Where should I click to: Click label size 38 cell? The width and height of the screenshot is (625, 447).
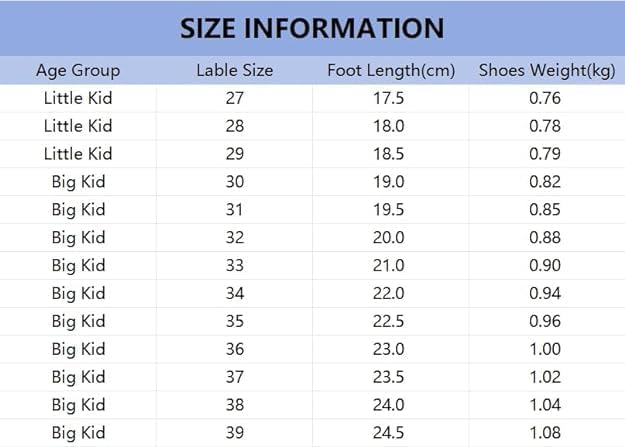click(234, 406)
